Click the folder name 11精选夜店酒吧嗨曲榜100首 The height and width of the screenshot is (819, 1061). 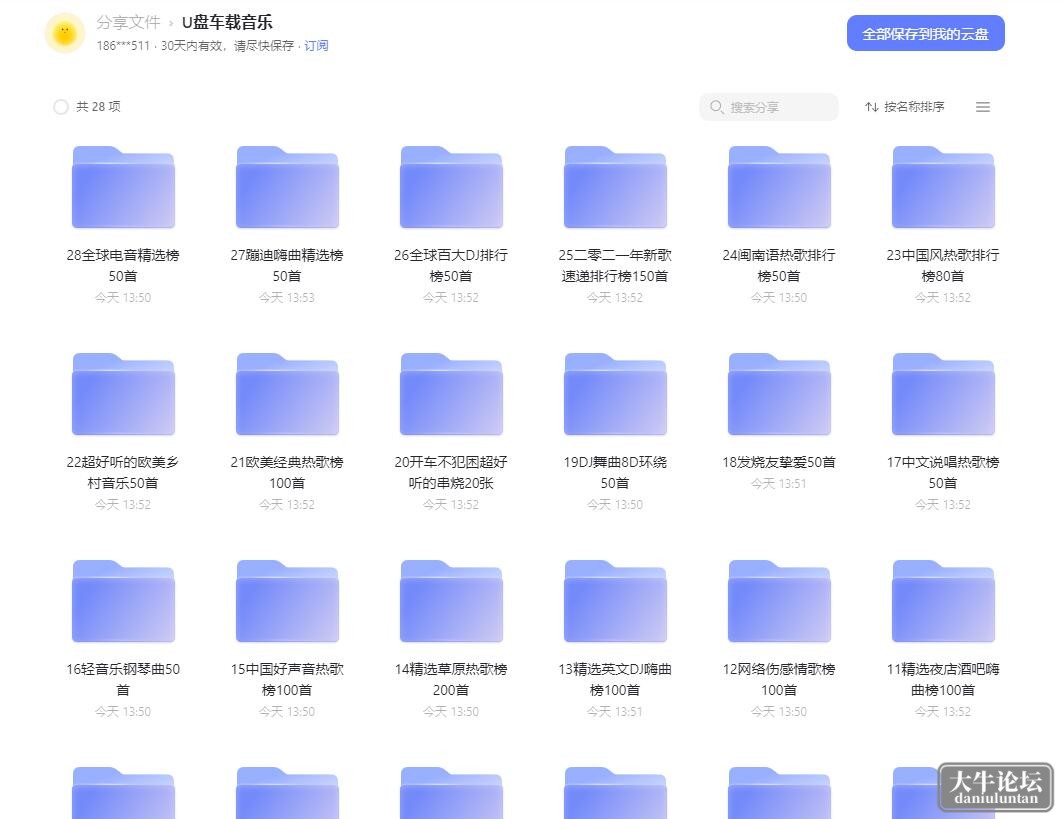coord(943,680)
